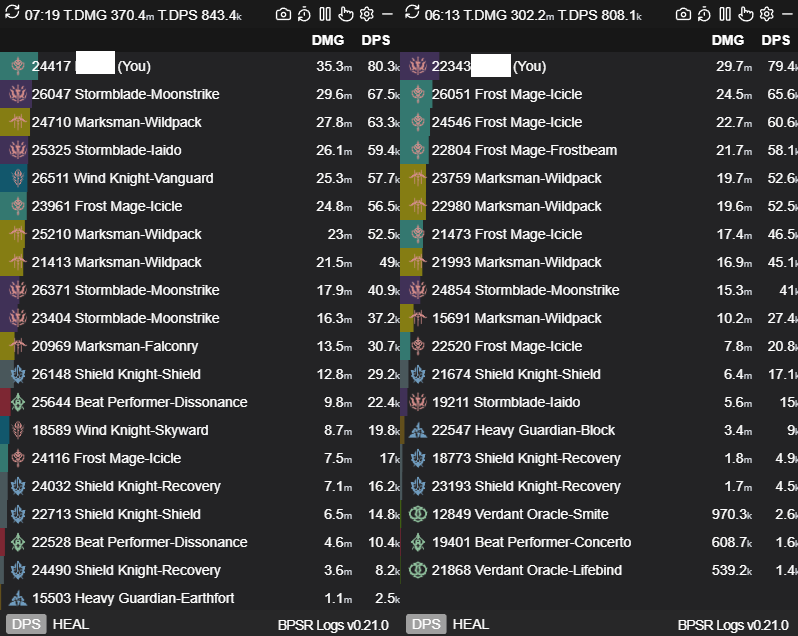Select your own 24417 row in left panel

(x=200, y=66)
